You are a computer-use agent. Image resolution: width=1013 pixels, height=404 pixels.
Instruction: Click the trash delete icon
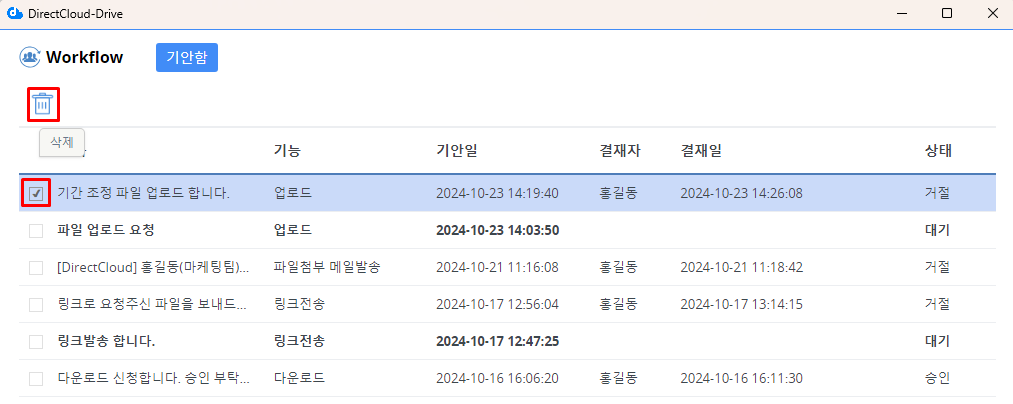[42, 104]
